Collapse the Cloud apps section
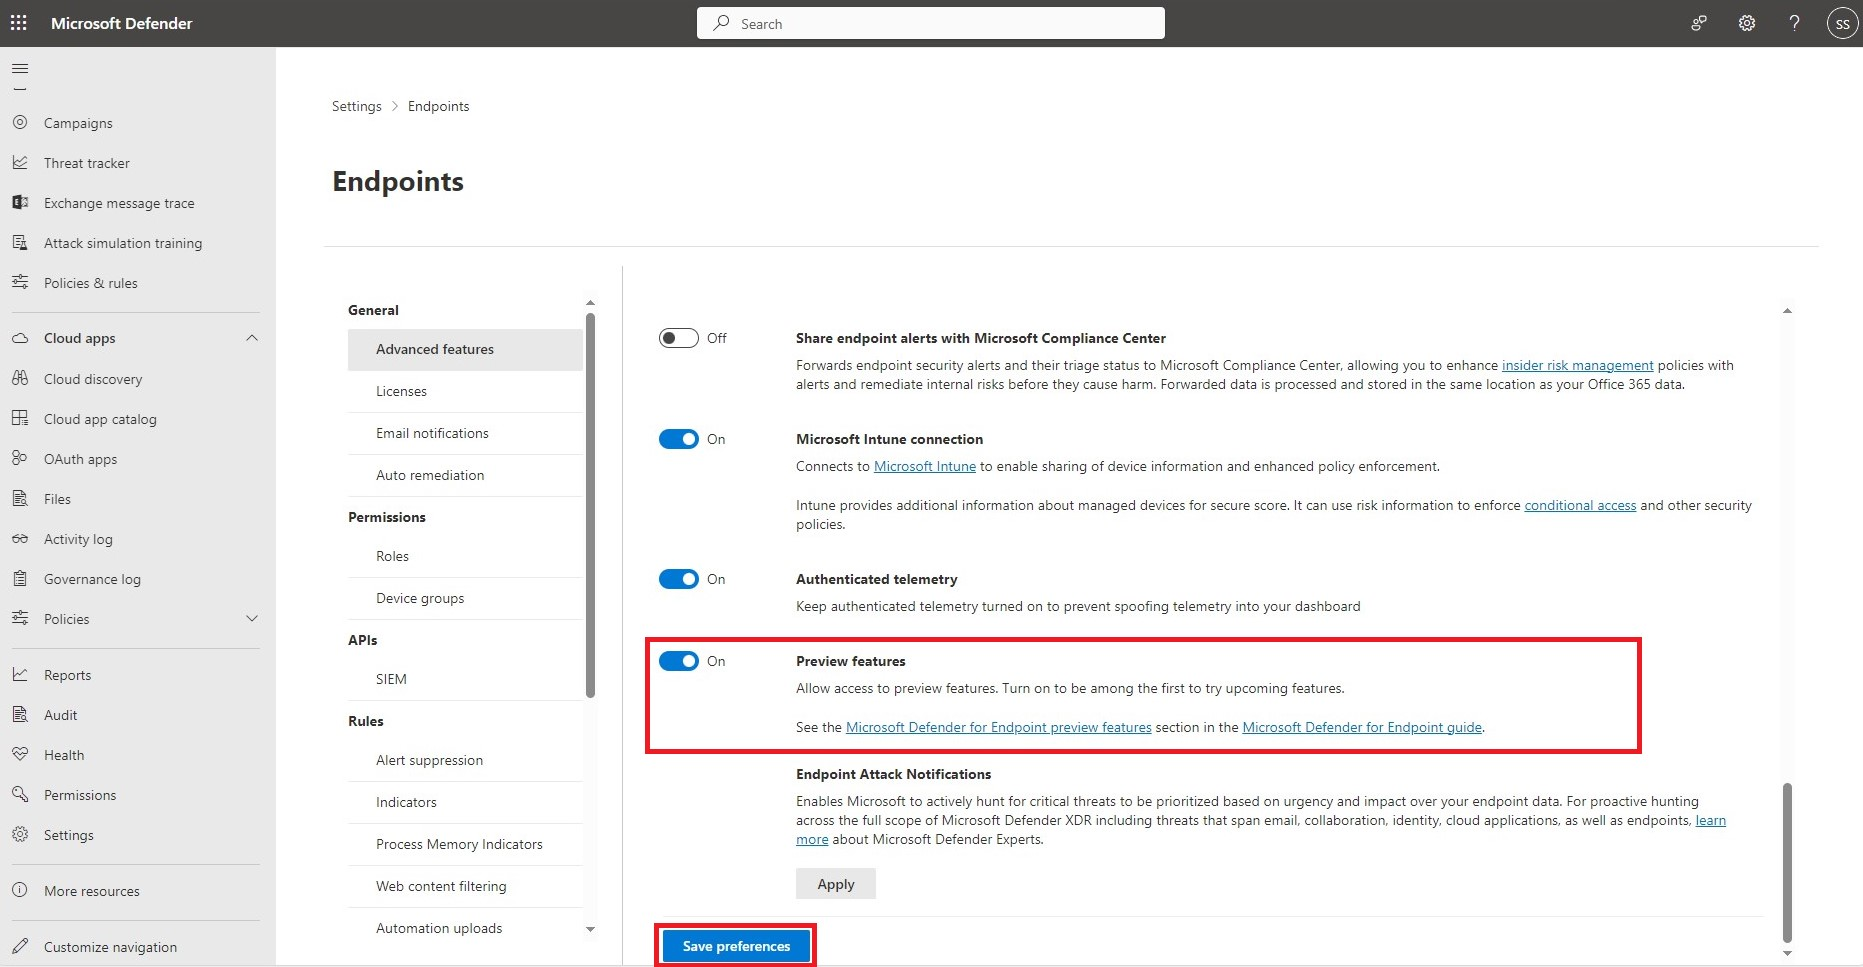This screenshot has height=967, width=1863. click(252, 337)
